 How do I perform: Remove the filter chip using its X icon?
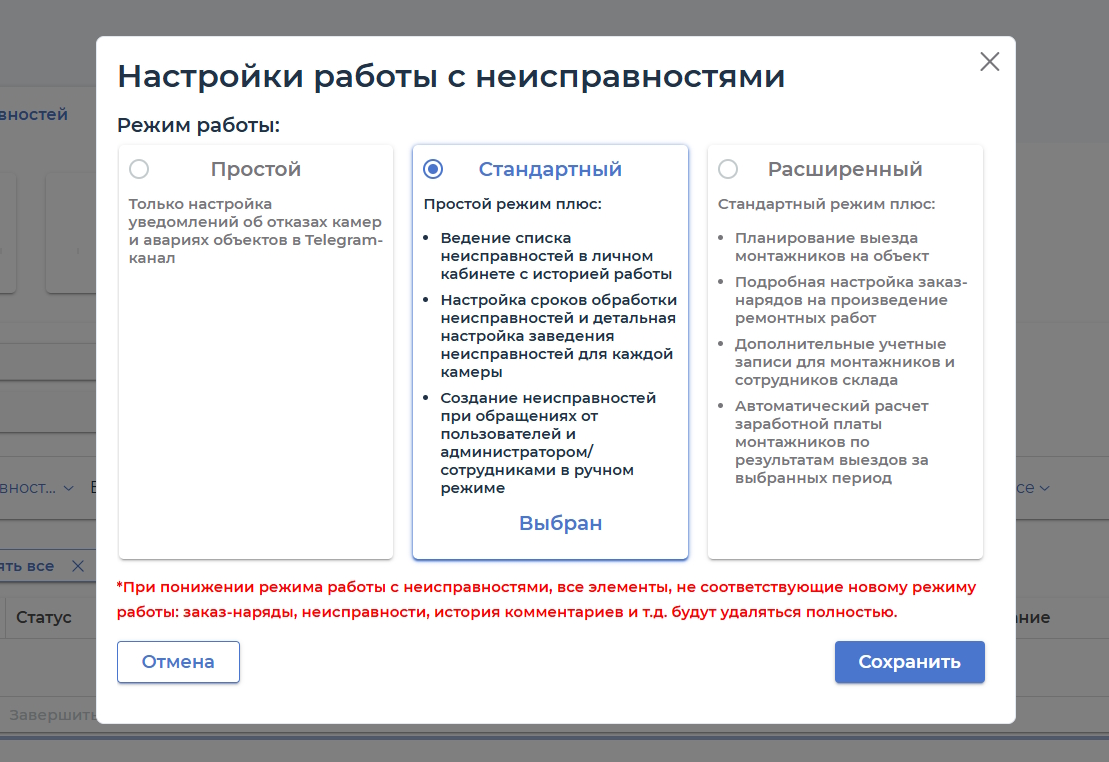78,566
